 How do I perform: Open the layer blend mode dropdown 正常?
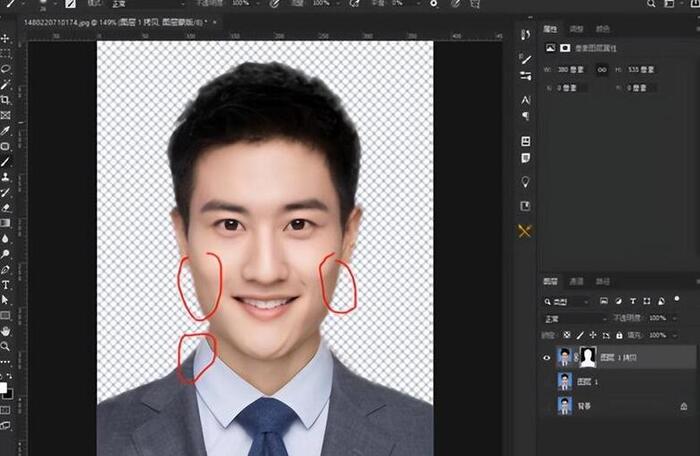575,318
